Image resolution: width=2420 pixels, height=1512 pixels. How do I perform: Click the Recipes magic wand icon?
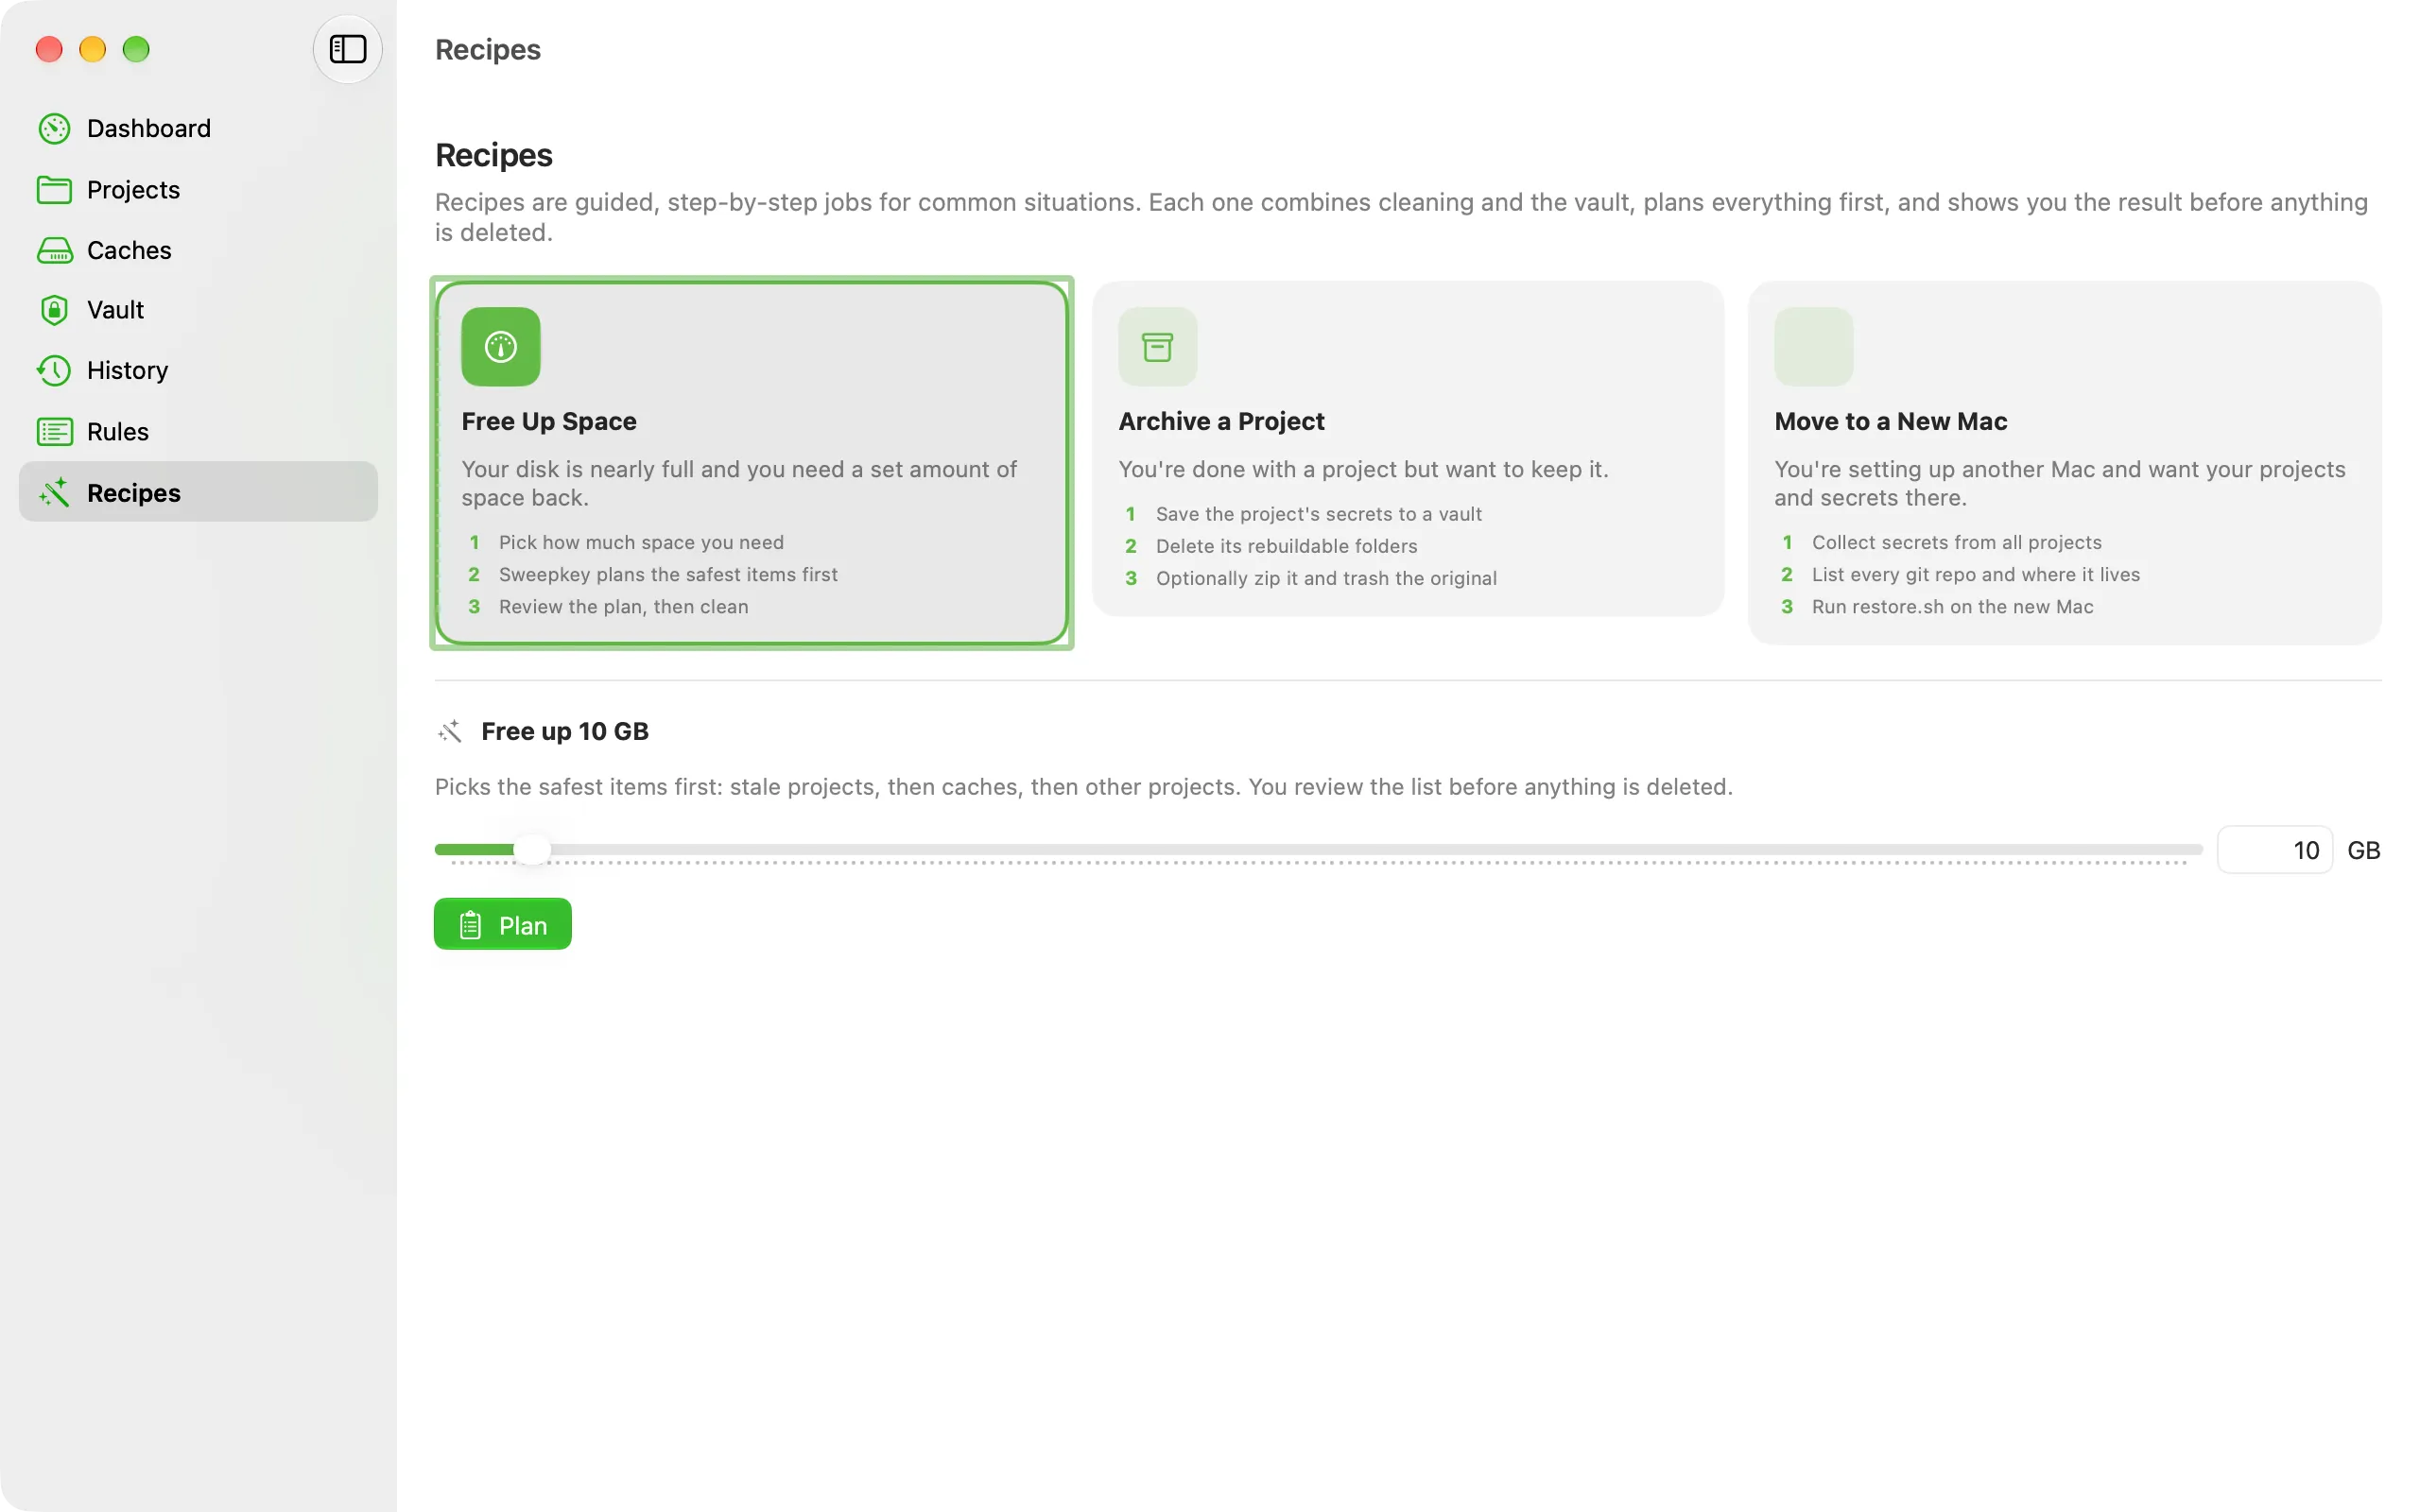pos(54,492)
